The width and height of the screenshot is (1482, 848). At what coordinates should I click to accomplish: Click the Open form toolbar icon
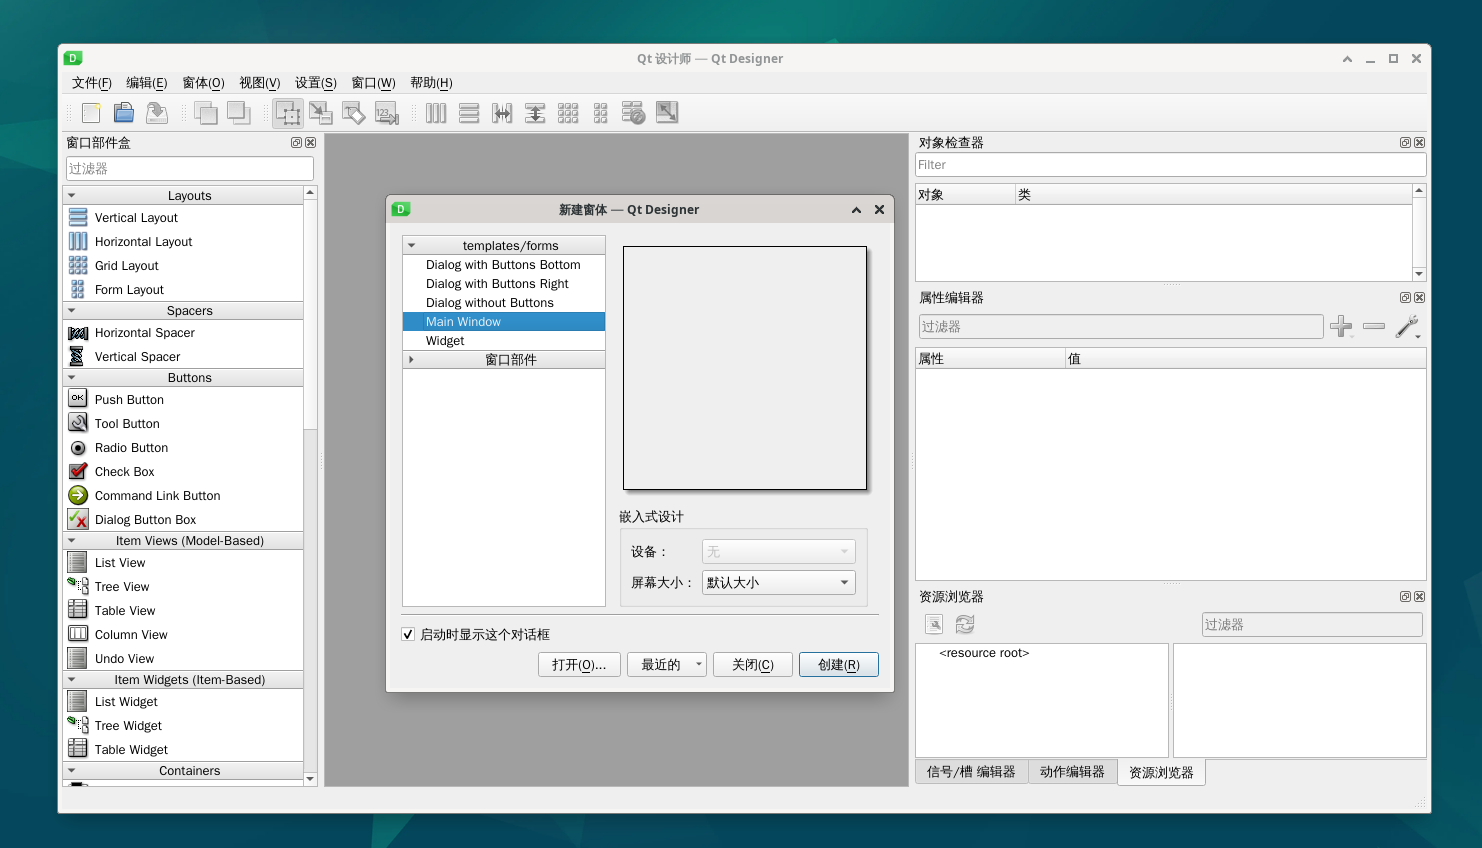(x=124, y=113)
